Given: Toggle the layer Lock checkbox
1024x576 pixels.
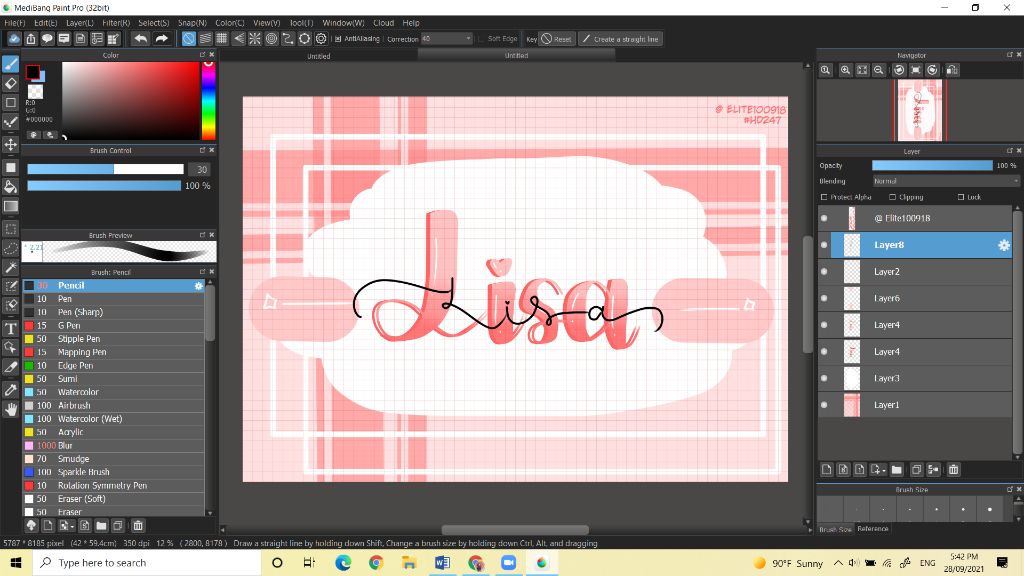Looking at the screenshot, I should [961, 197].
